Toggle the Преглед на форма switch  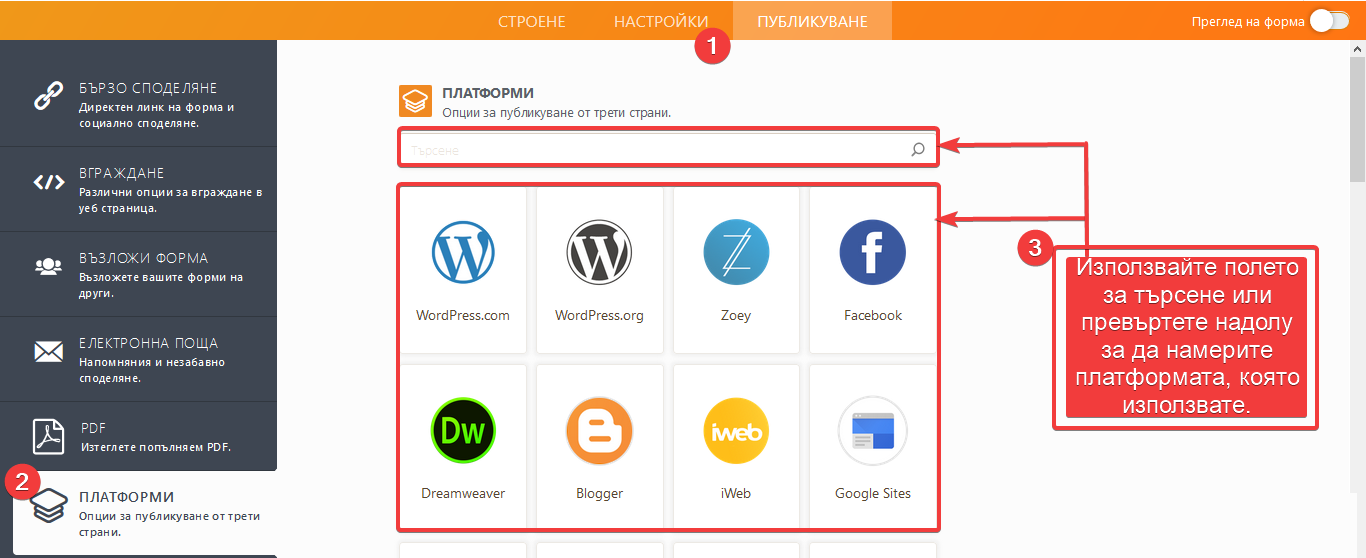tap(1329, 21)
